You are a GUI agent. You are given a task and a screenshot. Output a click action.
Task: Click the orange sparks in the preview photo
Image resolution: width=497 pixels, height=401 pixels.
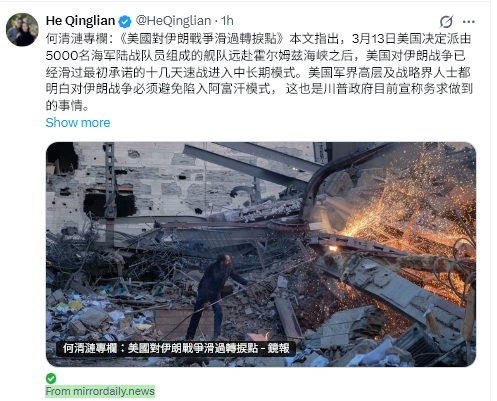(400, 217)
